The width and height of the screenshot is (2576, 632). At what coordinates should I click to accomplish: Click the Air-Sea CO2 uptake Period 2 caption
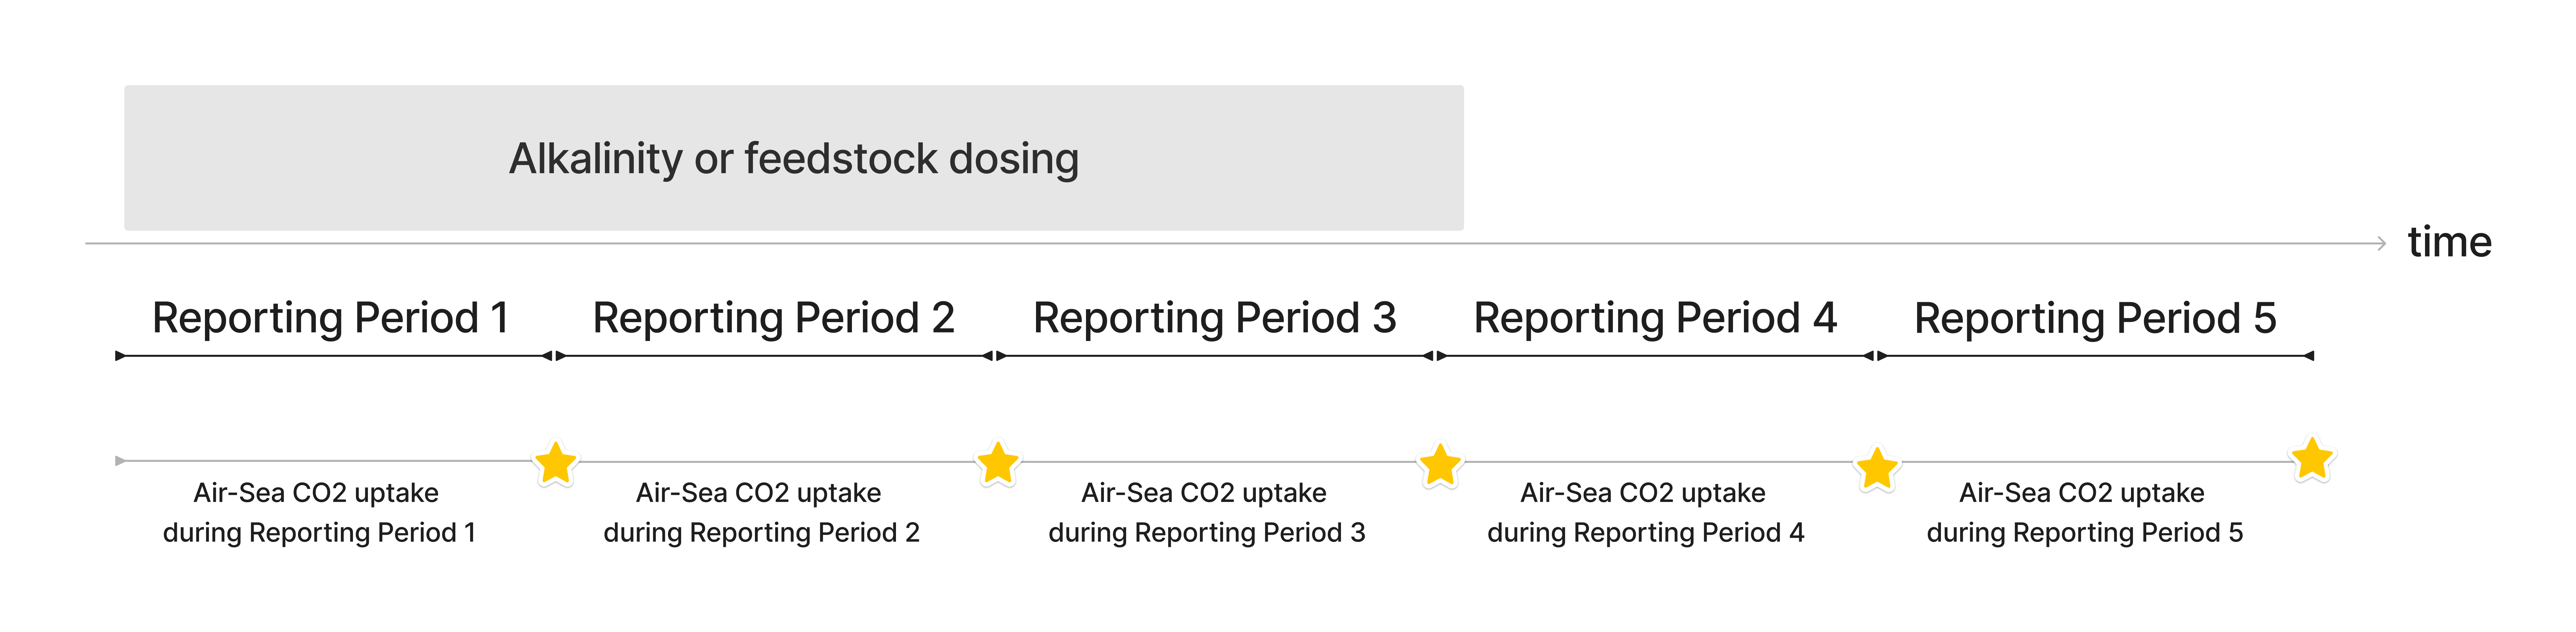tap(760, 512)
